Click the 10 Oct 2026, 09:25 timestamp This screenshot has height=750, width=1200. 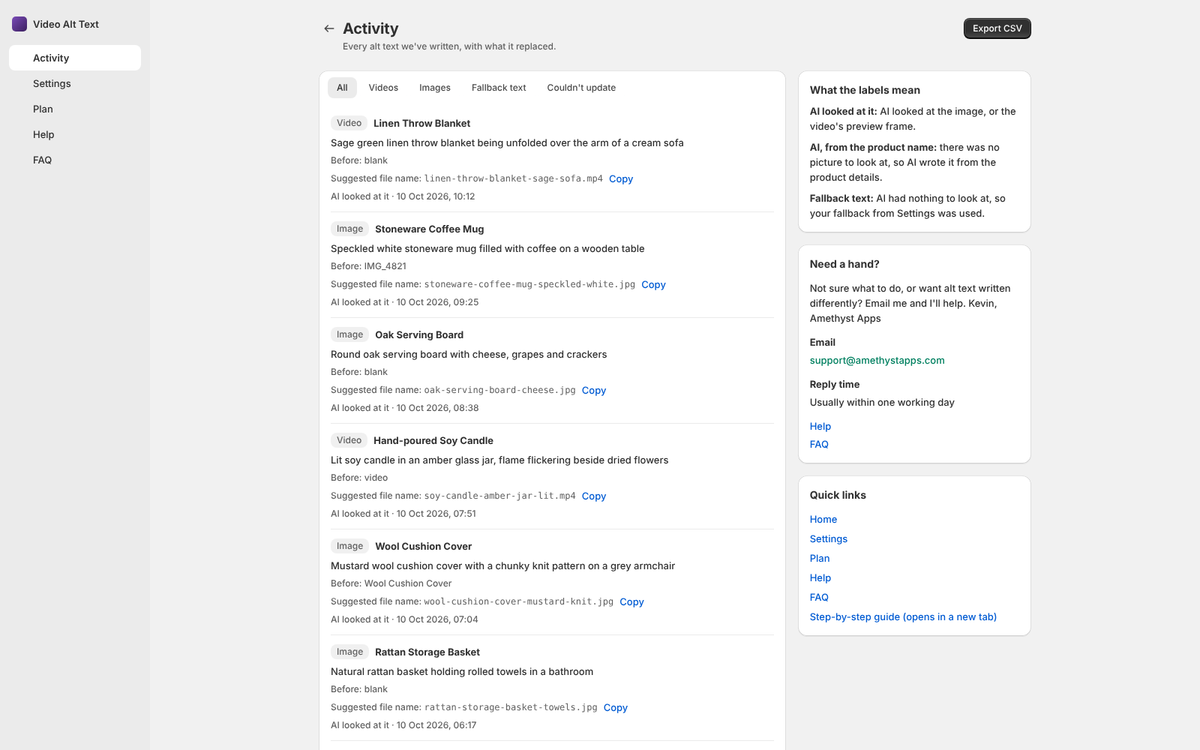[438, 302]
